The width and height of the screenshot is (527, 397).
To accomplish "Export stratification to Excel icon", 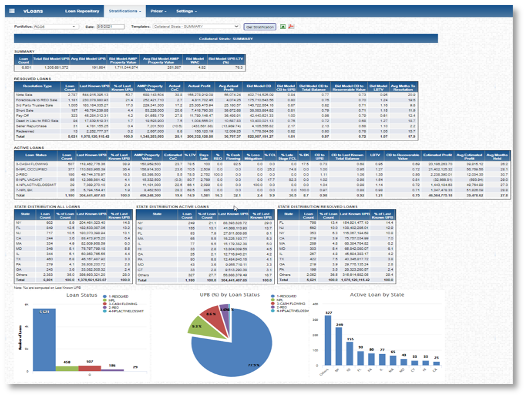I will (x=283, y=27).
